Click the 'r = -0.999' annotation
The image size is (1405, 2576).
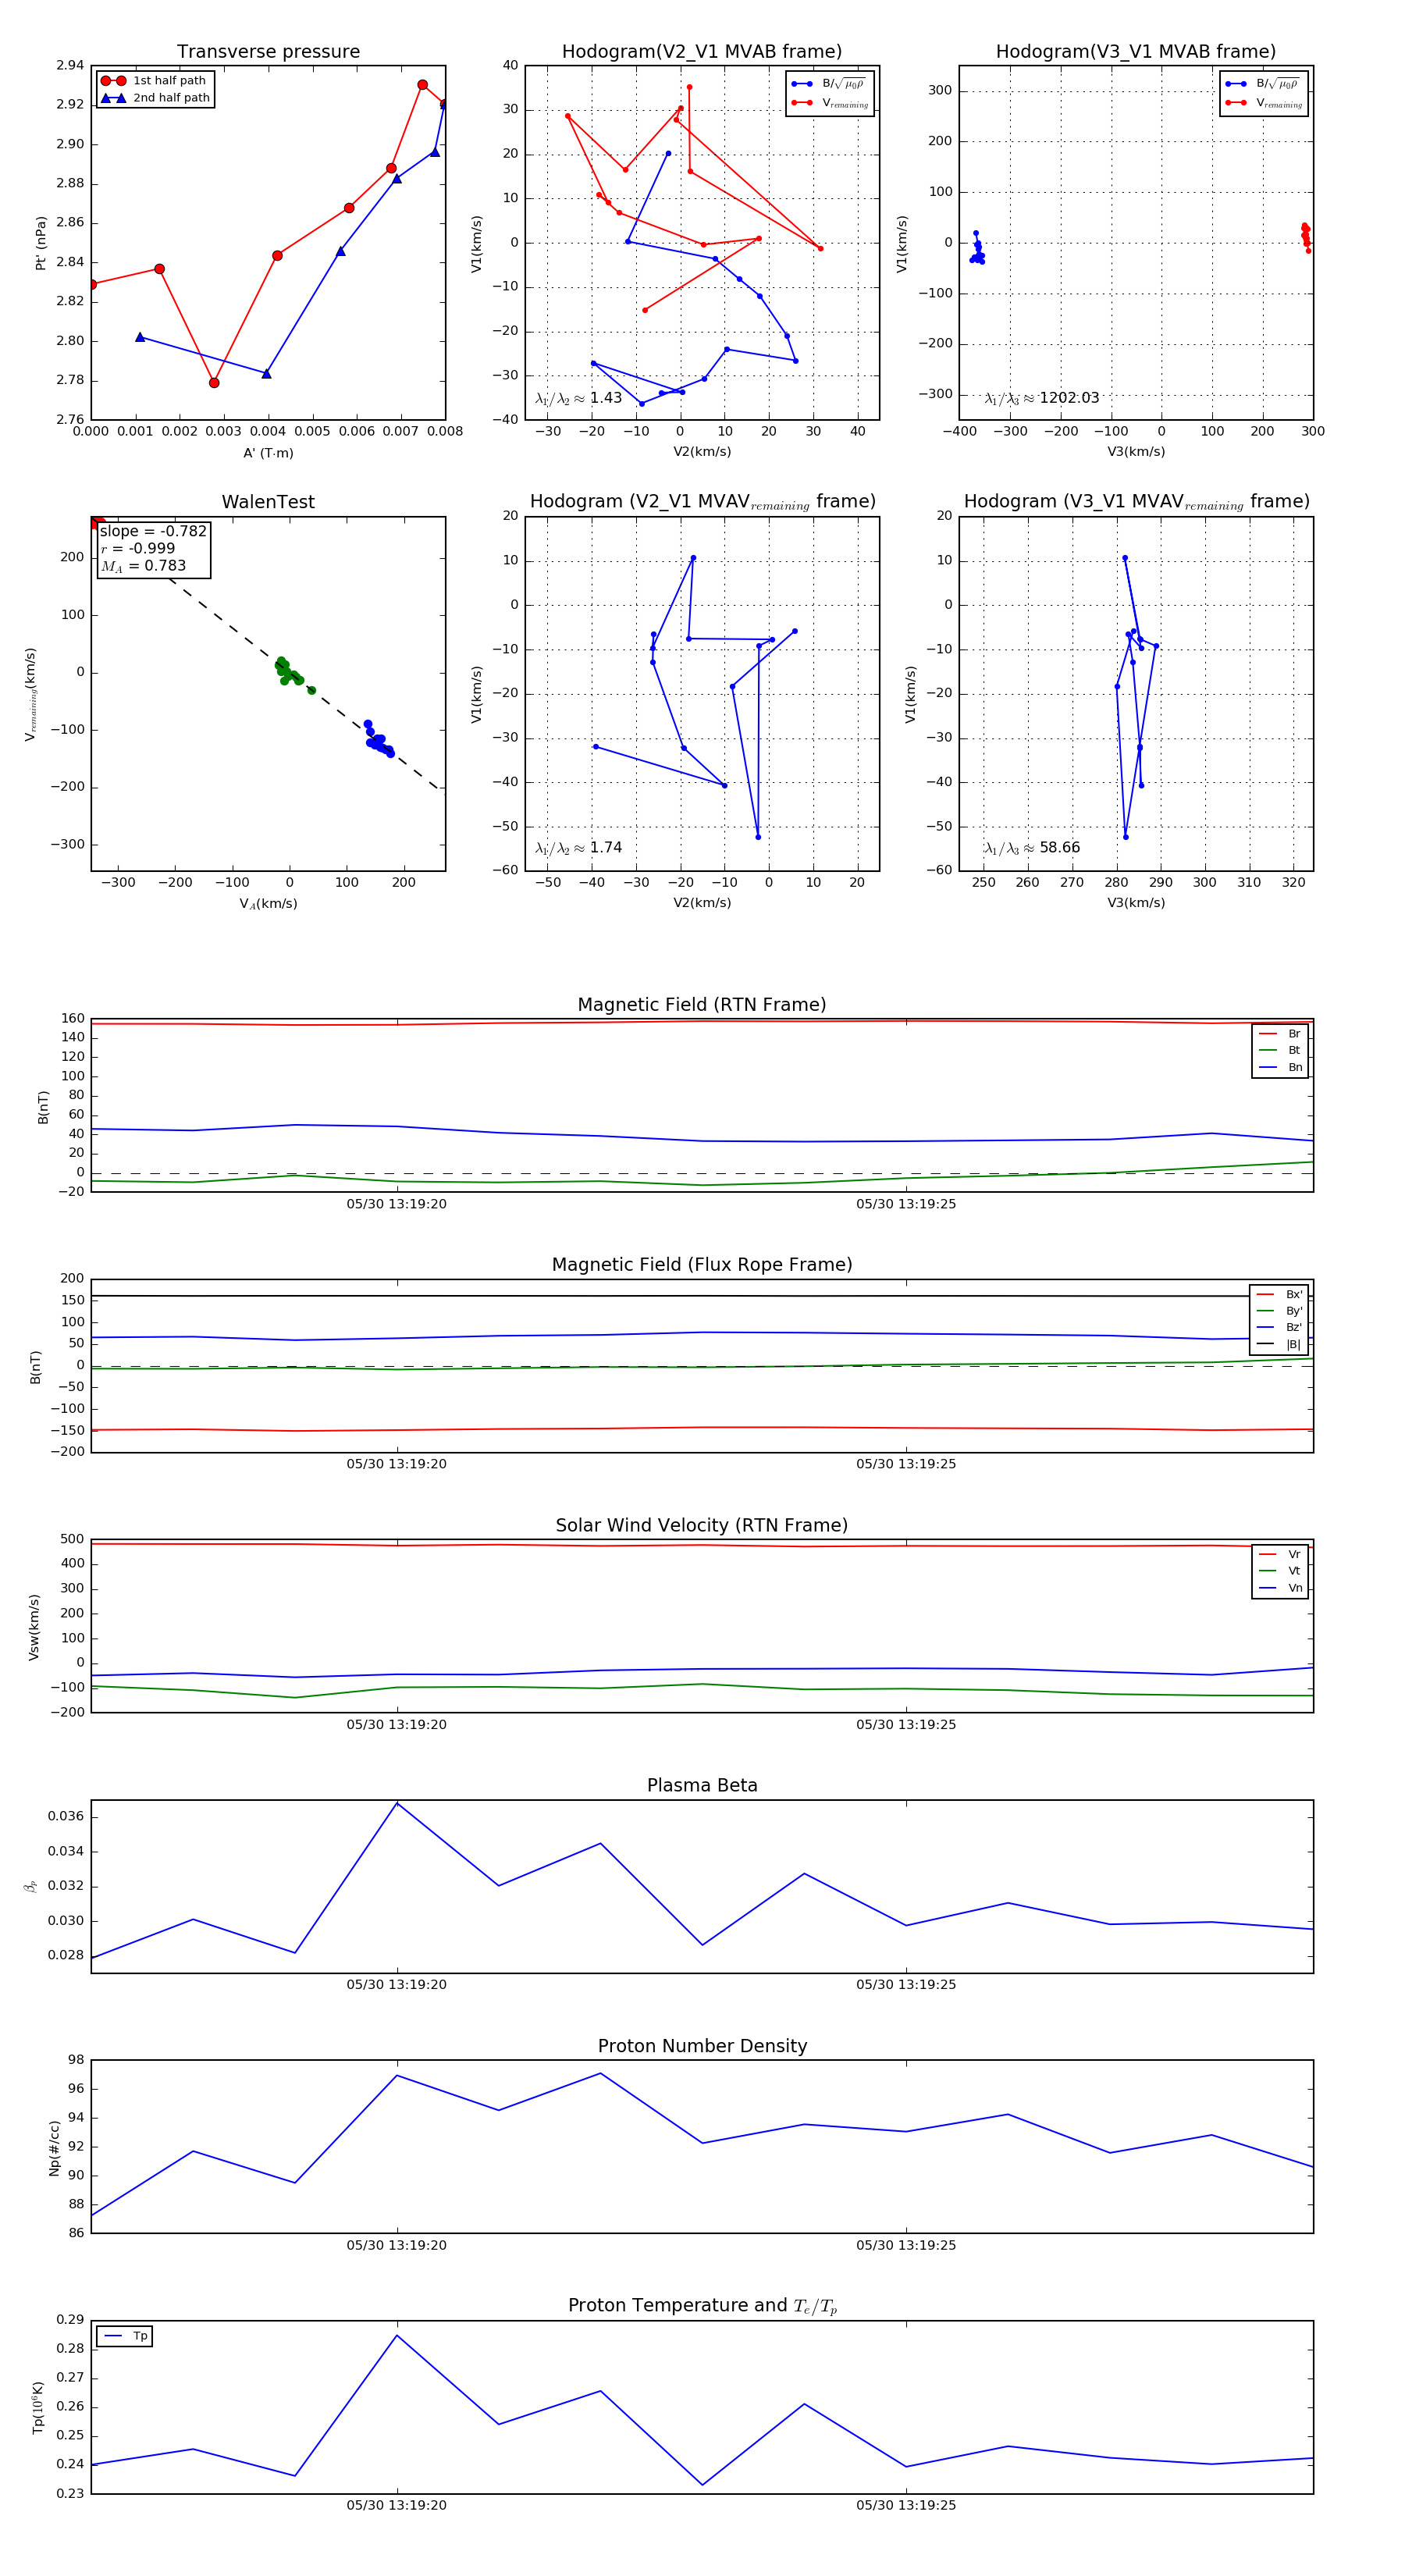(x=138, y=548)
